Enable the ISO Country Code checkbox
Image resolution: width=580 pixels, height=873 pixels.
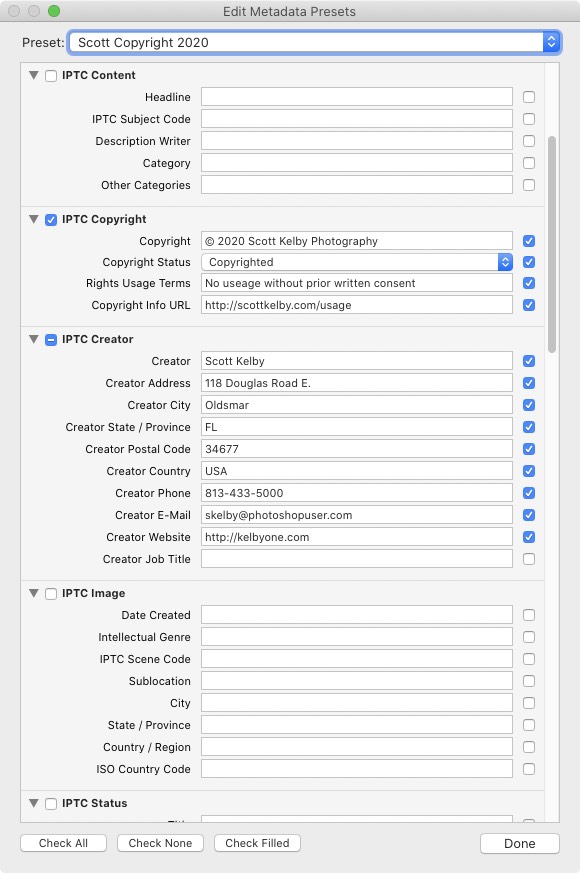coord(529,769)
